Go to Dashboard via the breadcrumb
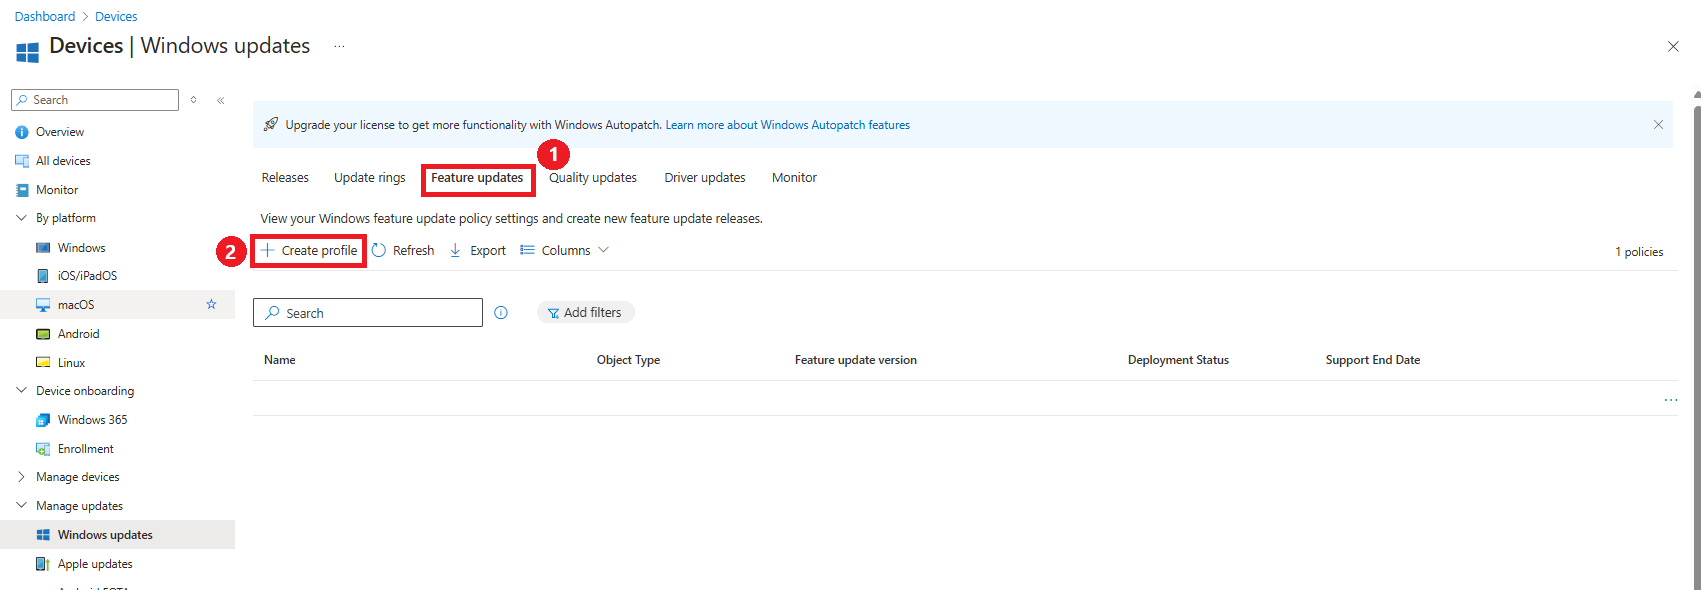Image resolution: width=1701 pixels, height=590 pixels. 45,17
